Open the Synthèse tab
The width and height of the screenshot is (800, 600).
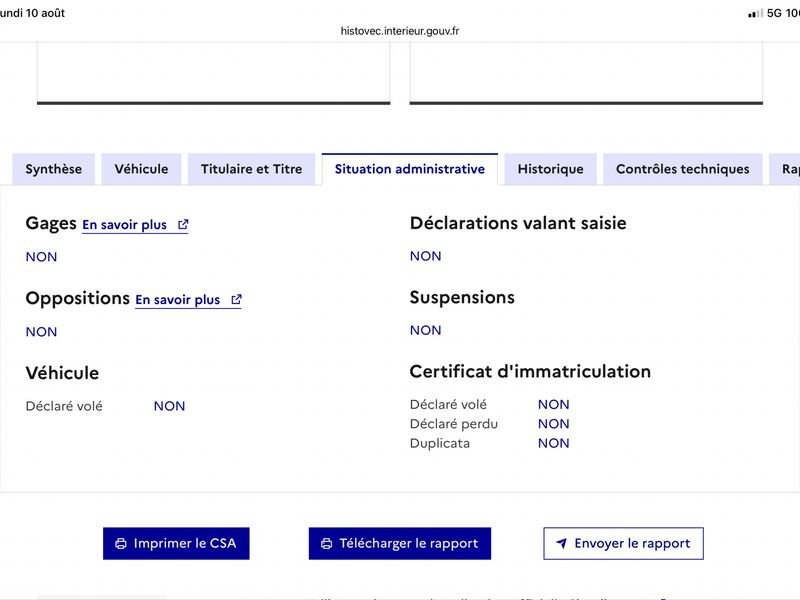(54, 169)
